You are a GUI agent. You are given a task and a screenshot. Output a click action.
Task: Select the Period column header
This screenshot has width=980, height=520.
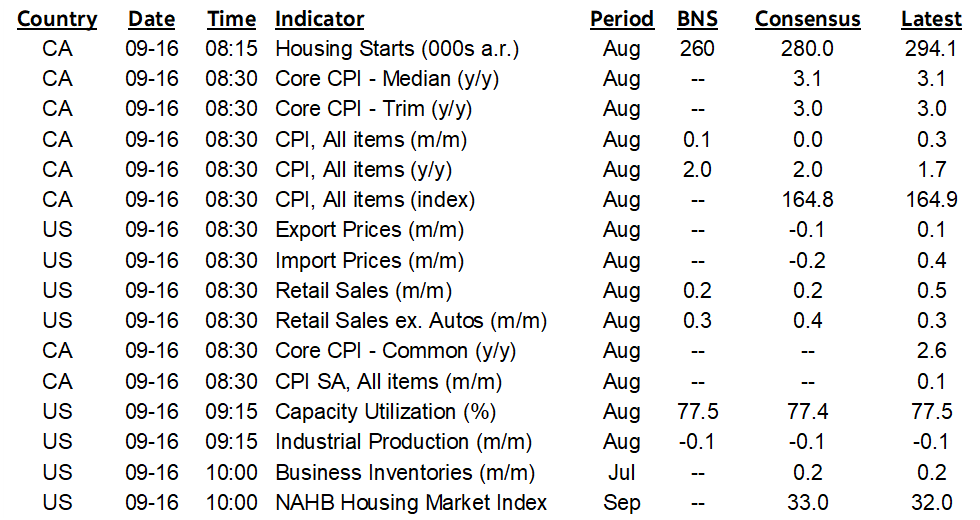pos(621,19)
